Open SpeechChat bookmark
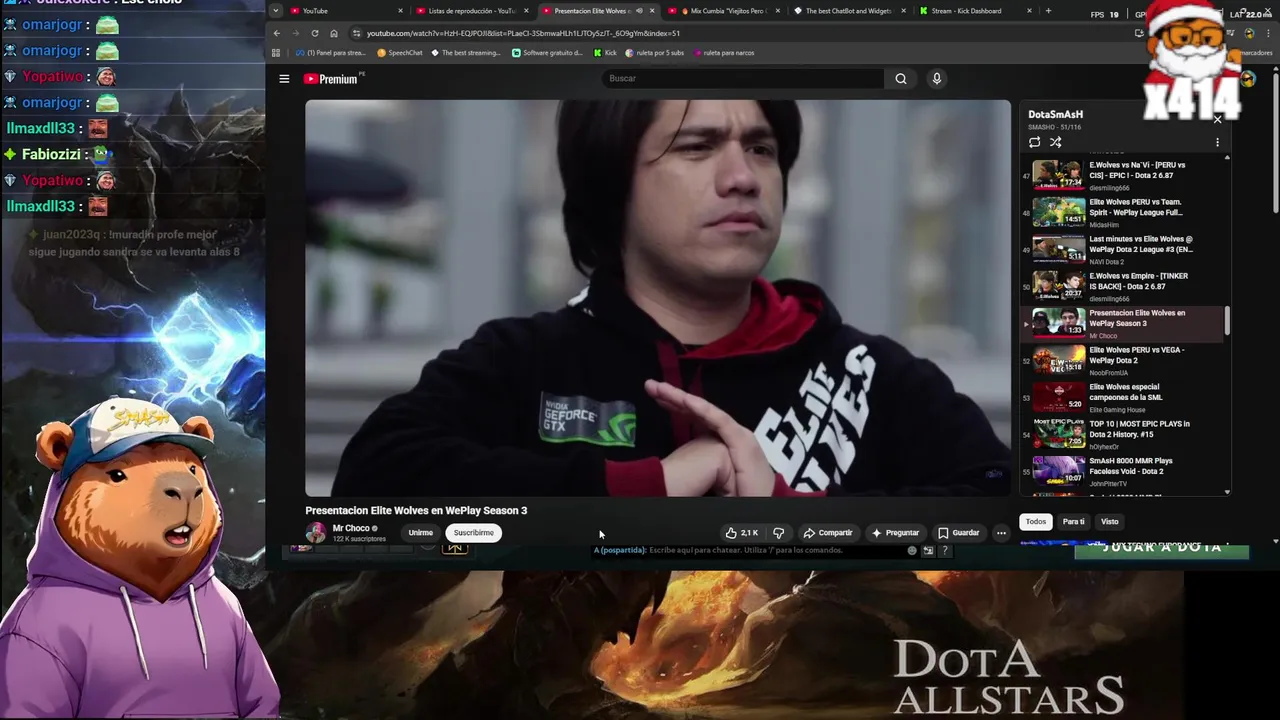This screenshot has height=720, width=1280. [x=400, y=53]
